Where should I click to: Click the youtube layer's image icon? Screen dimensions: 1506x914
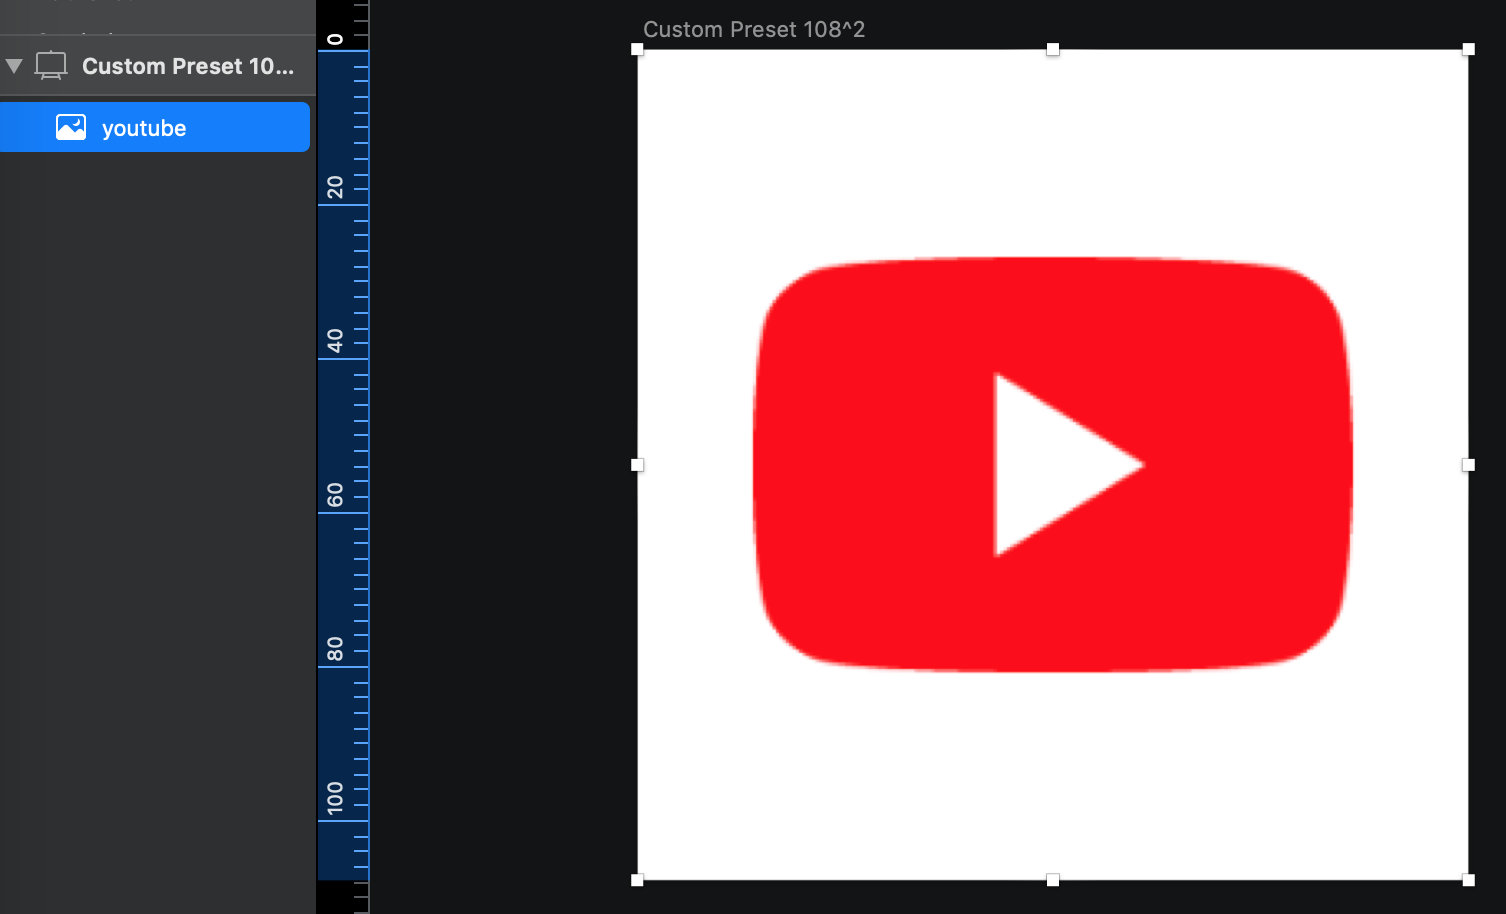coord(71,127)
